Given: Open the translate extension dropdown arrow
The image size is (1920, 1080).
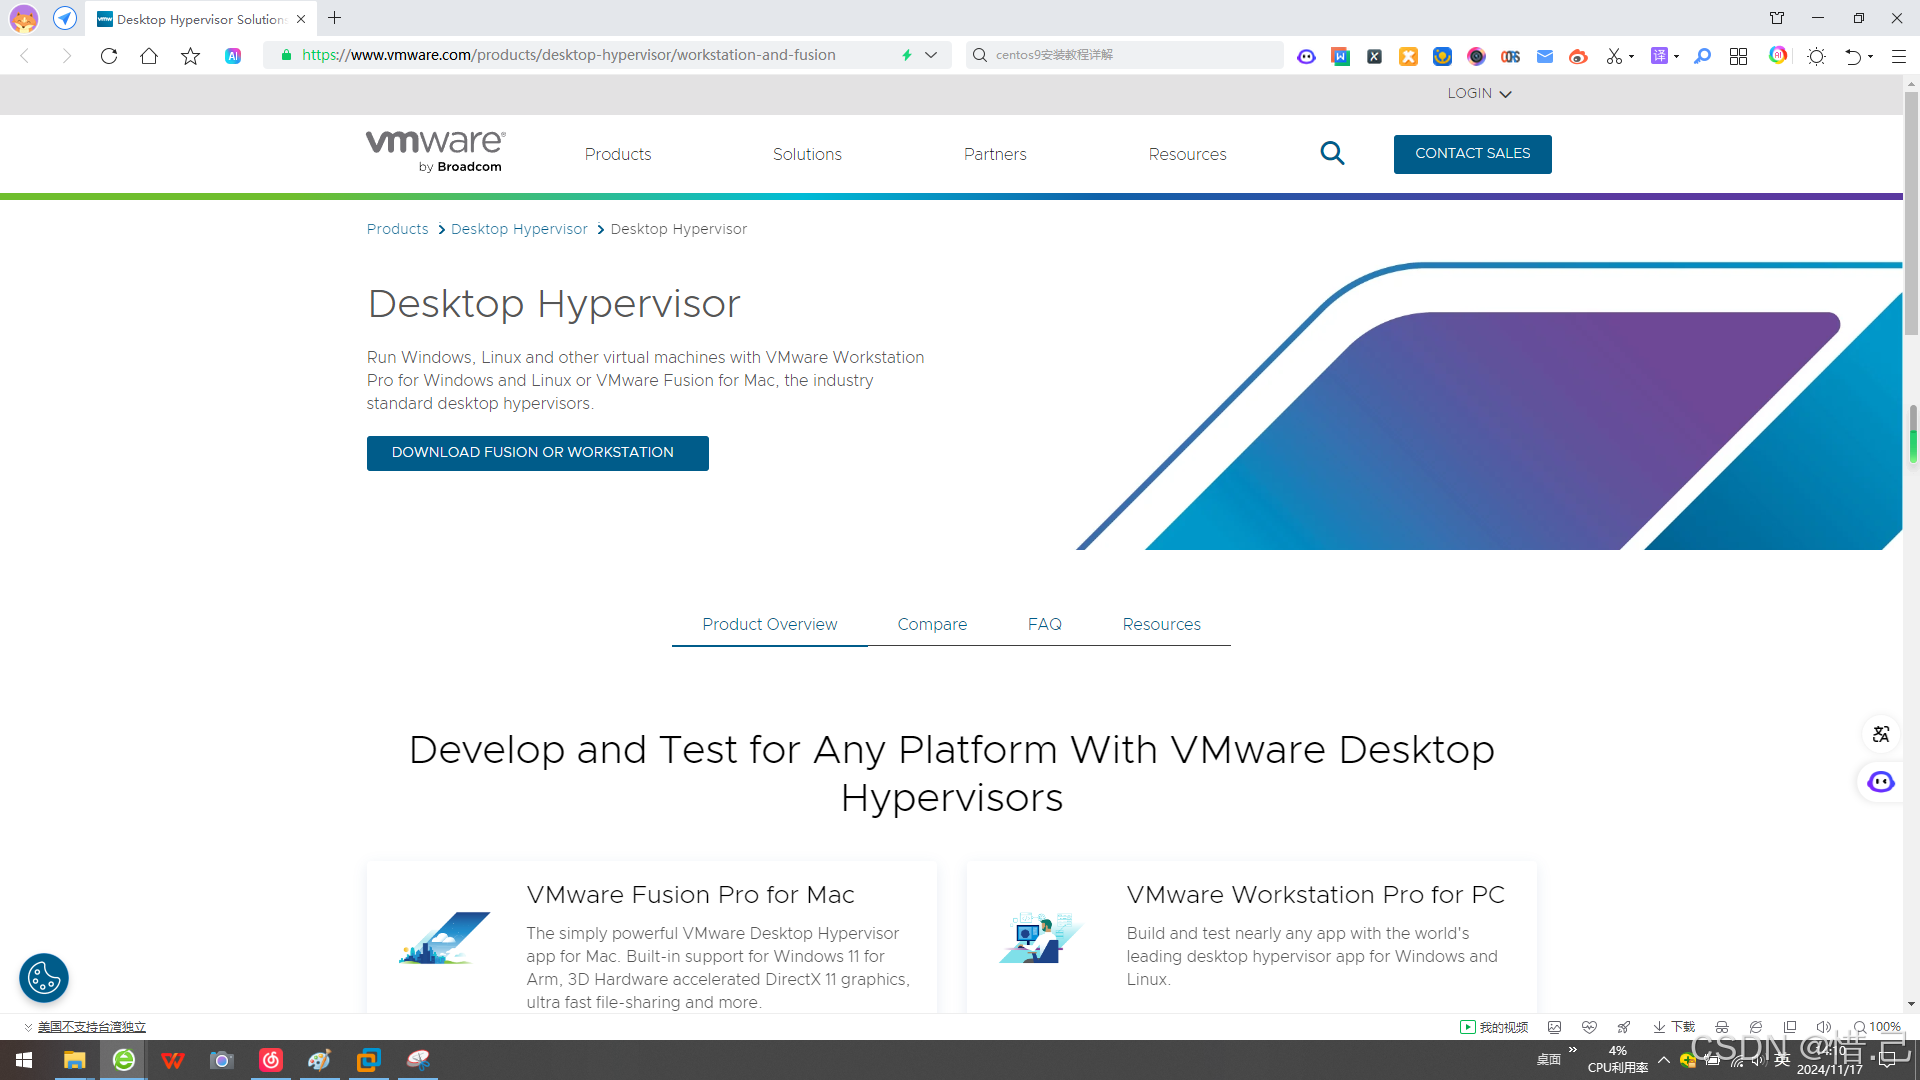Looking at the screenshot, I should tap(1676, 56).
